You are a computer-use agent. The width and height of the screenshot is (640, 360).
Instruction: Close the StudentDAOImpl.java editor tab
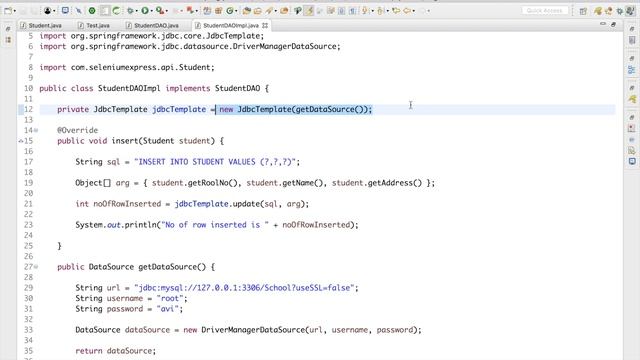coord(265,25)
